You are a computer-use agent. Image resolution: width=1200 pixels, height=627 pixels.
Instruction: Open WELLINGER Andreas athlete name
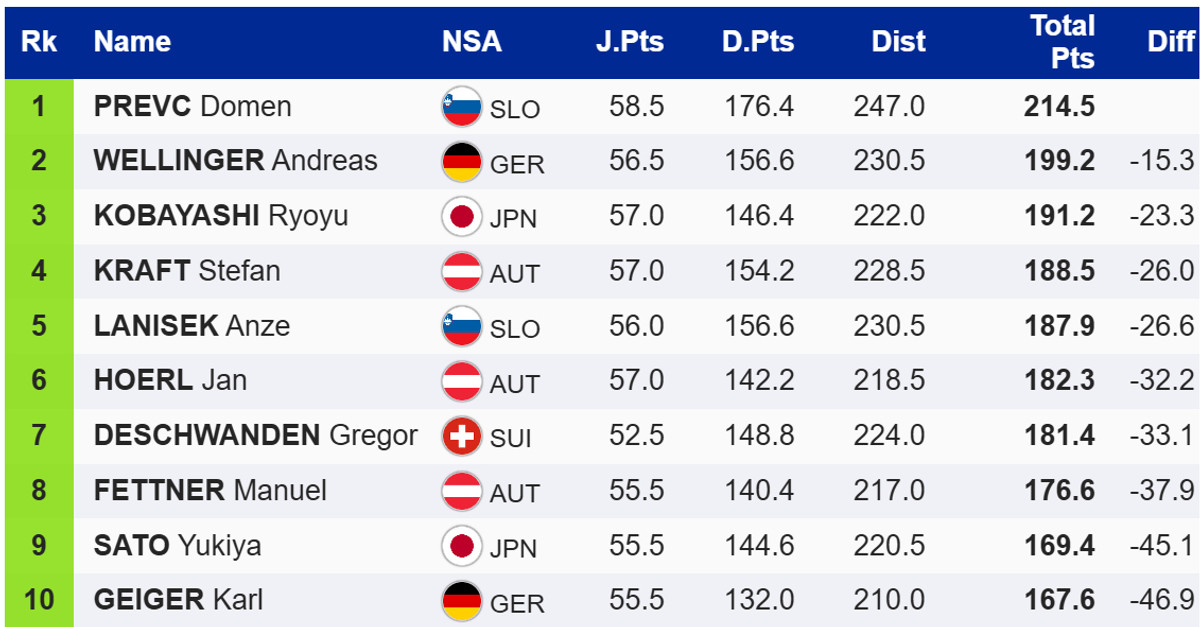(x=235, y=161)
